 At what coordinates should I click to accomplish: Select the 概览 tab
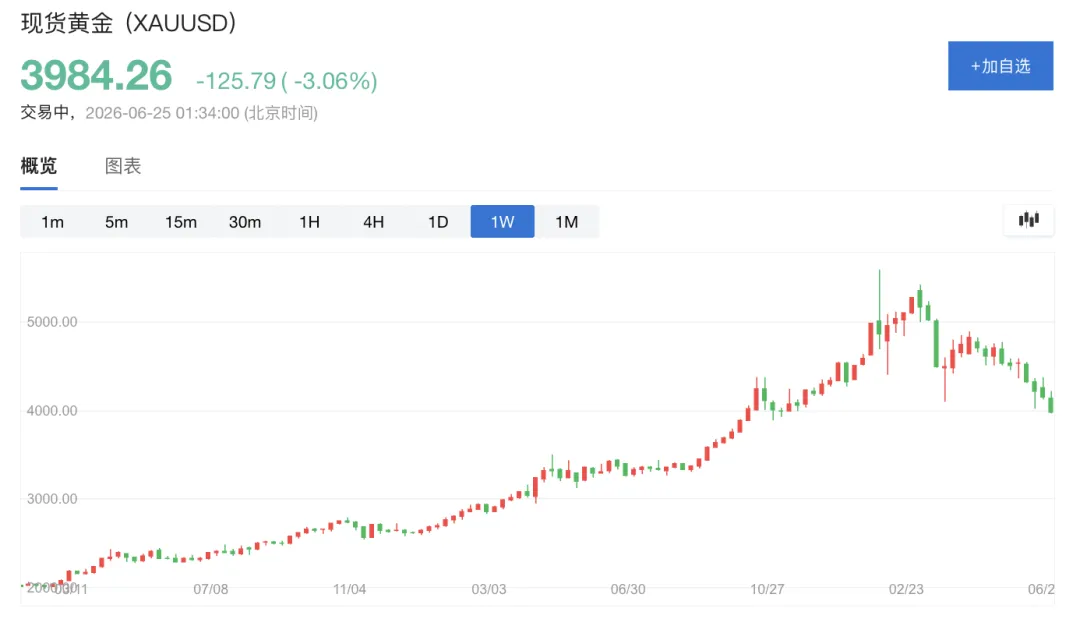tap(39, 166)
